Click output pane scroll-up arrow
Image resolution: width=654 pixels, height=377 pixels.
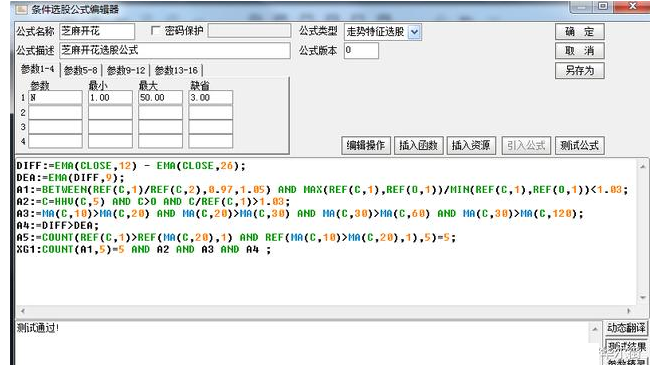pyautogui.click(x=595, y=329)
